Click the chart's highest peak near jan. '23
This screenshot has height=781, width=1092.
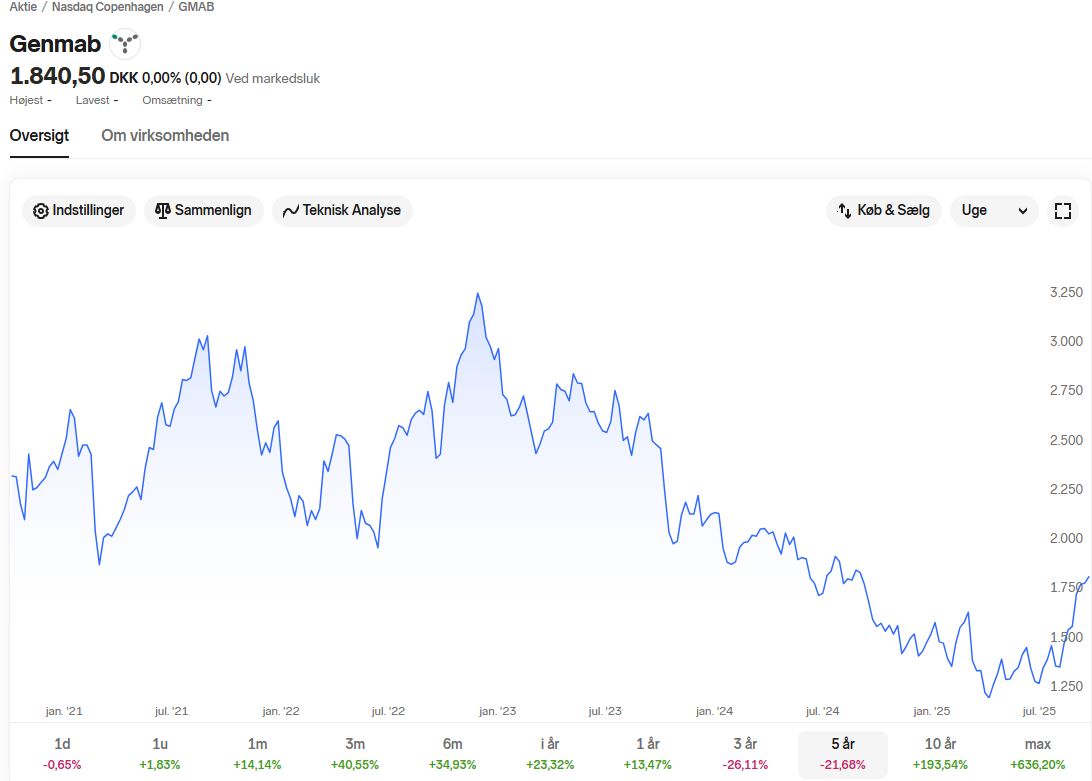tap(478, 294)
